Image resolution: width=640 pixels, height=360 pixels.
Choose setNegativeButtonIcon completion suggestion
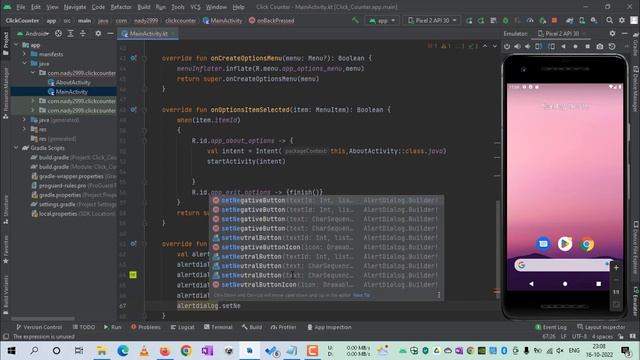point(326,247)
